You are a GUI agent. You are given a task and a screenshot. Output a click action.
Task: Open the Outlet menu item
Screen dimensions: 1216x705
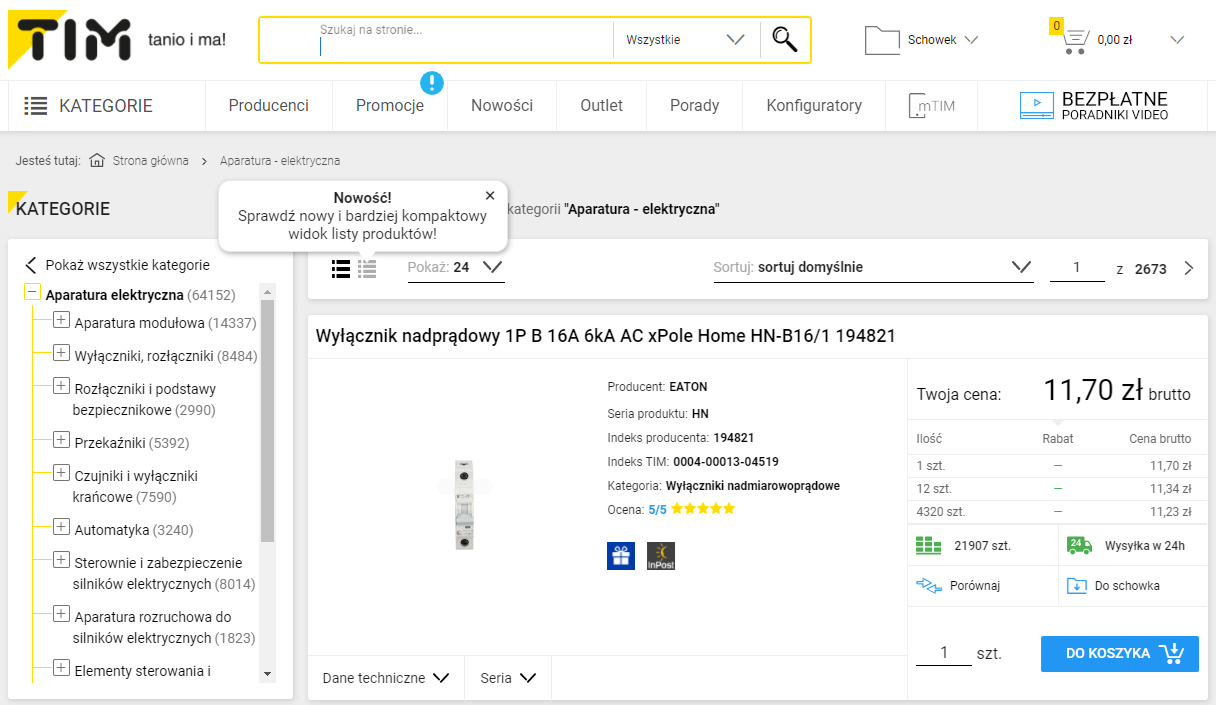[x=601, y=105]
